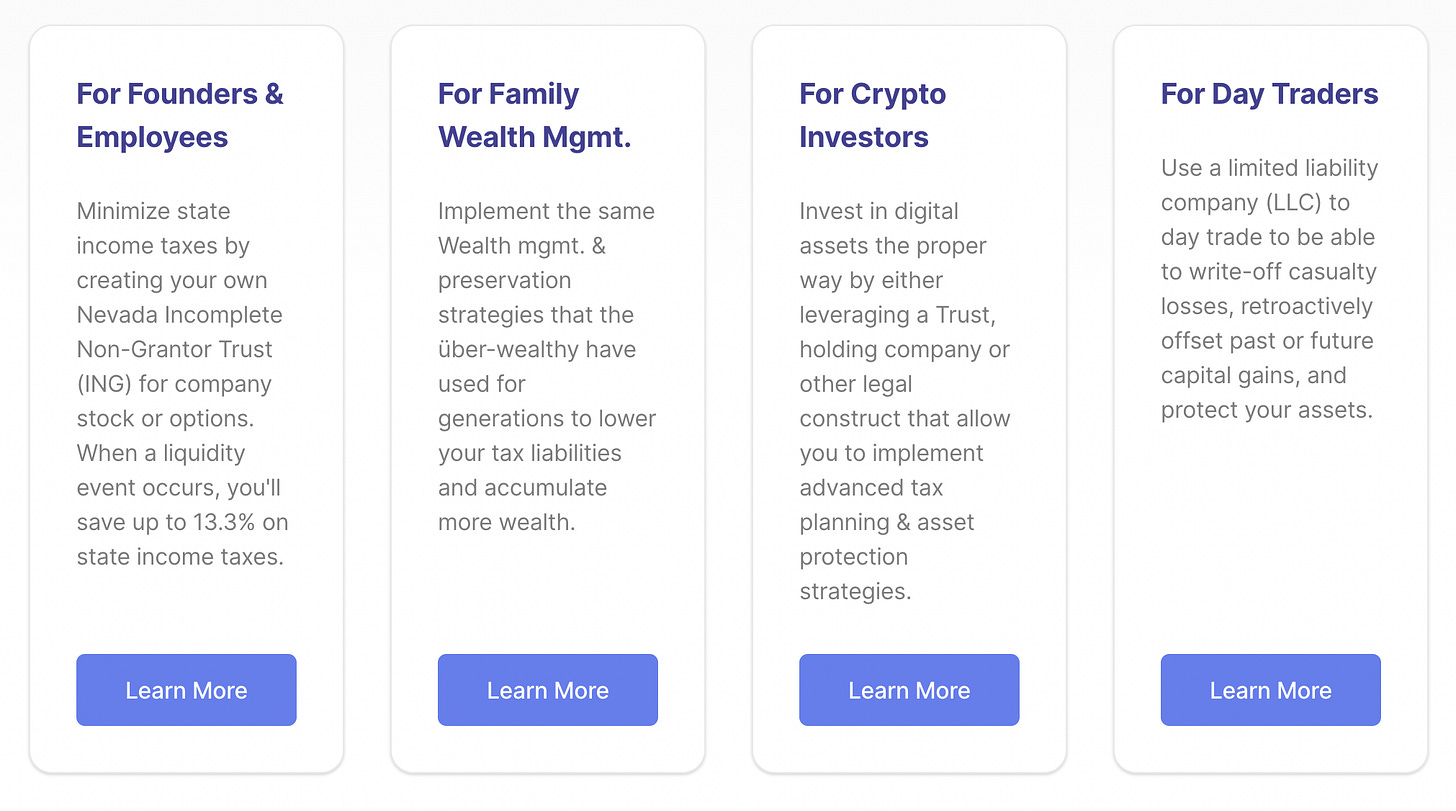Click Learn More under For Family Wealth Mgmt.
Image resolution: width=1456 pixels, height=811 pixels.
(547, 690)
